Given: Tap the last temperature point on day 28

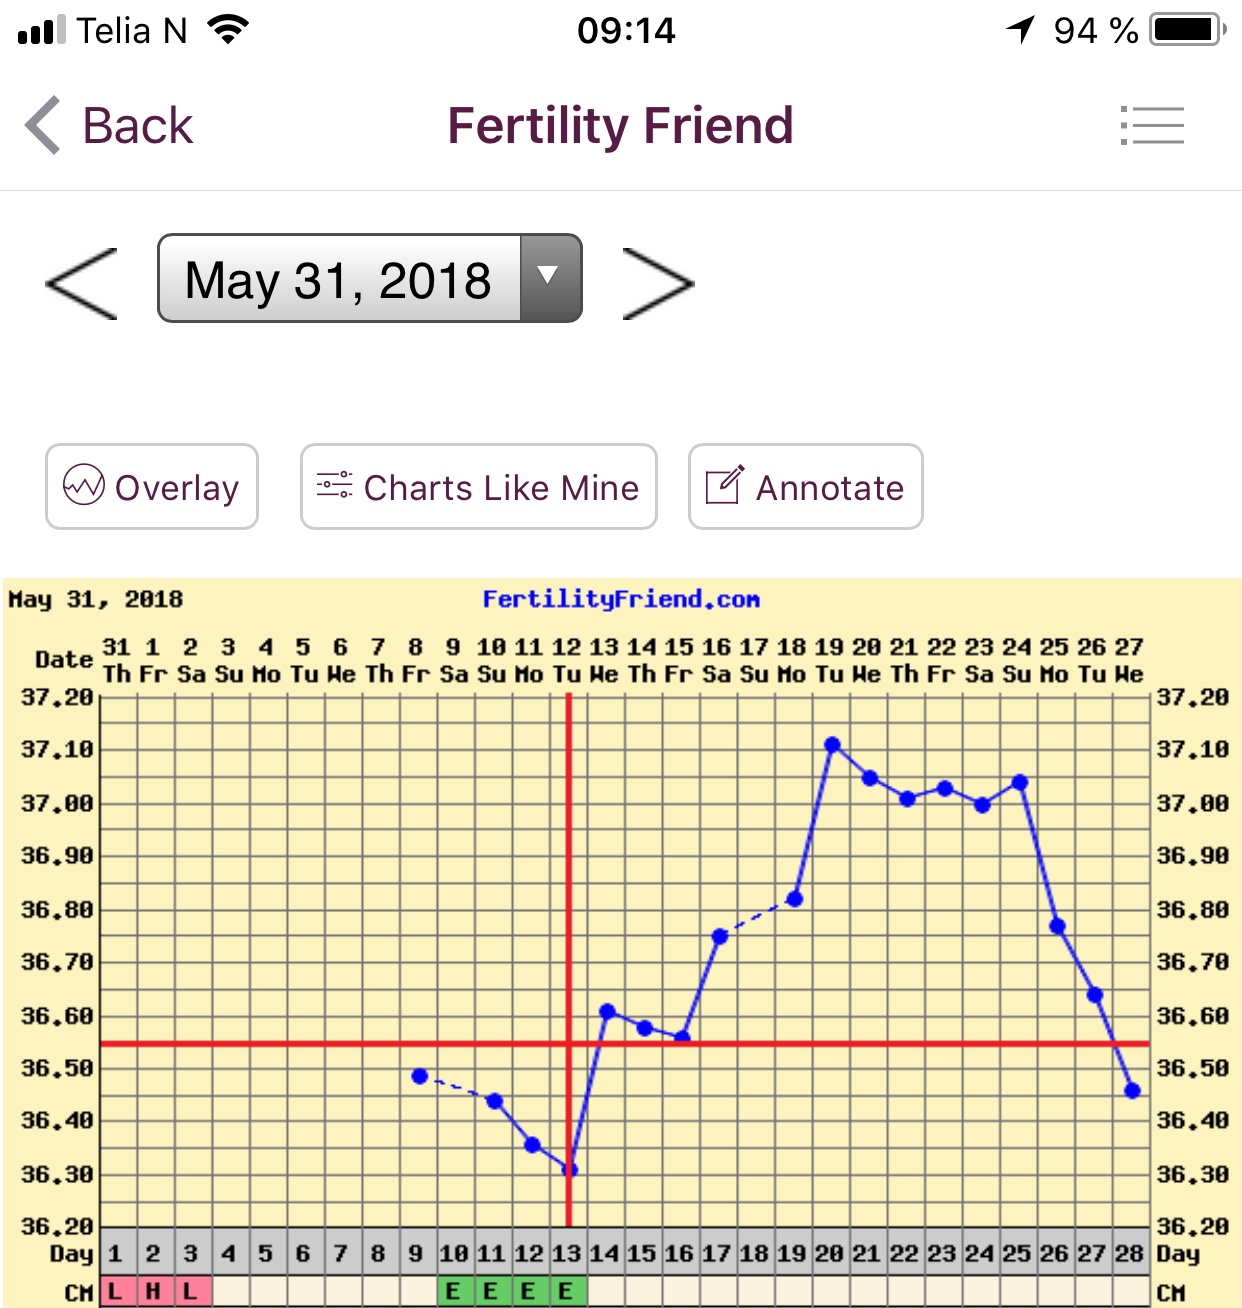Looking at the screenshot, I should pyautogui.click(x=1132, y=1091).
